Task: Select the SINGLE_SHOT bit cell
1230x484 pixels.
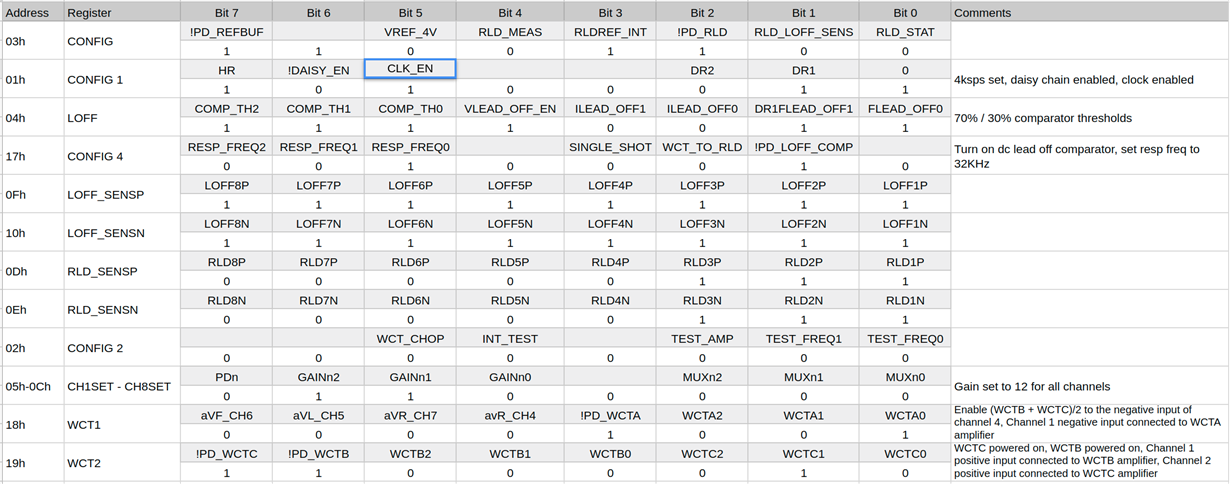Action: pos(611,147)
